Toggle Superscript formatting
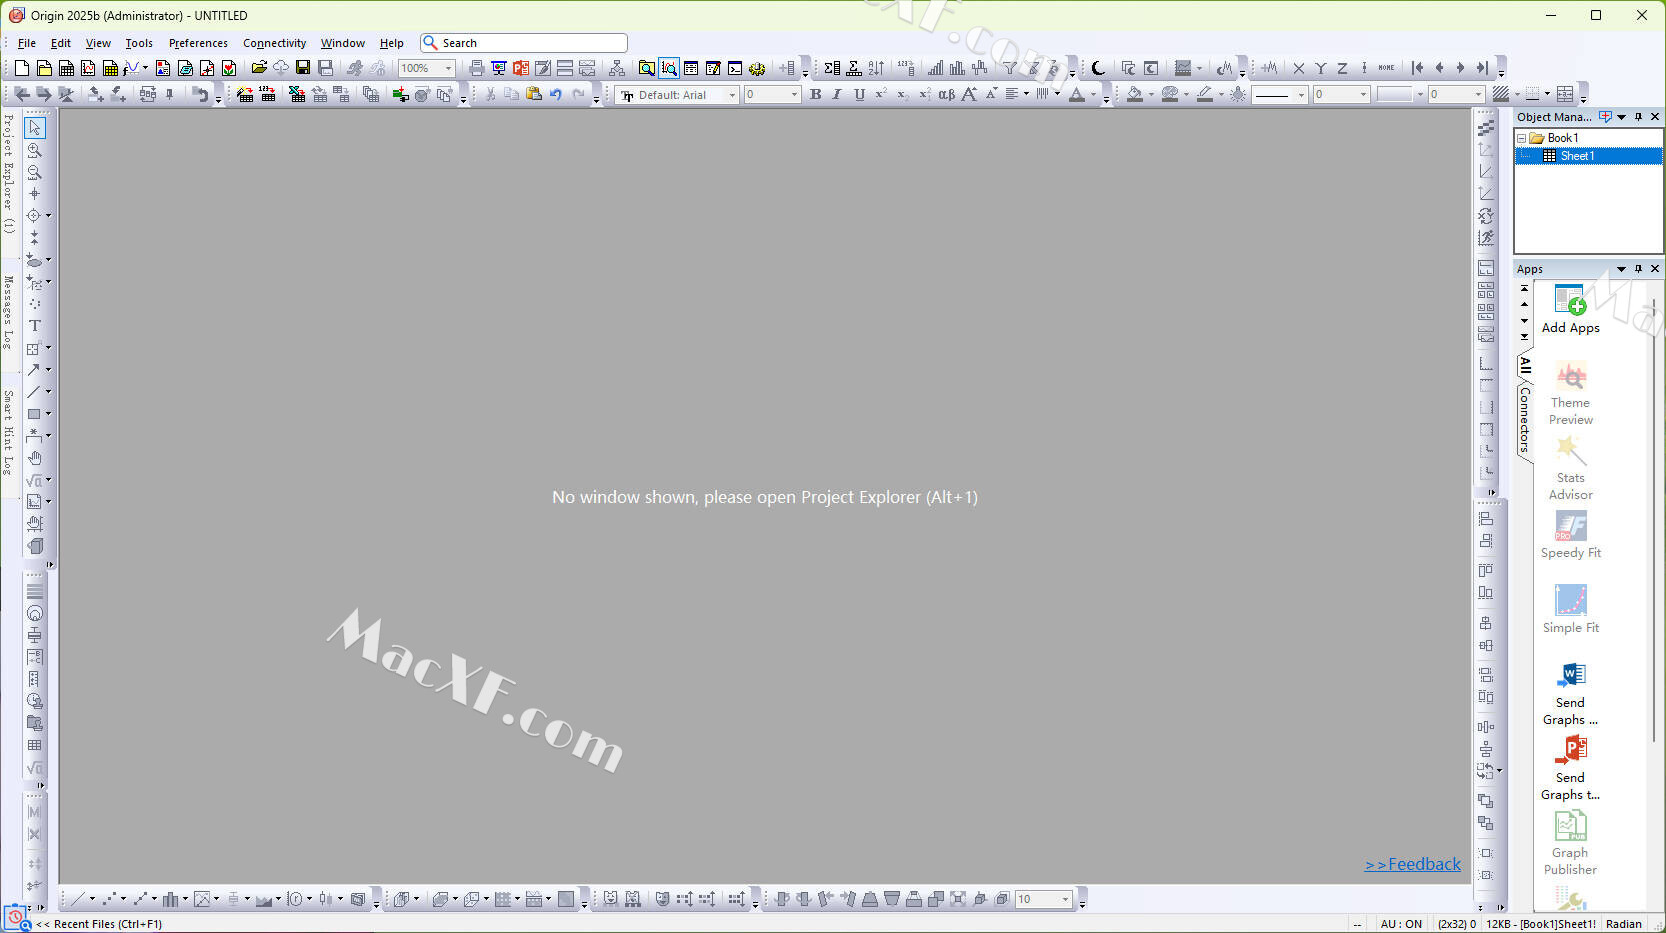Screen dimensions: 1666x933 click(x=881, y=94)
